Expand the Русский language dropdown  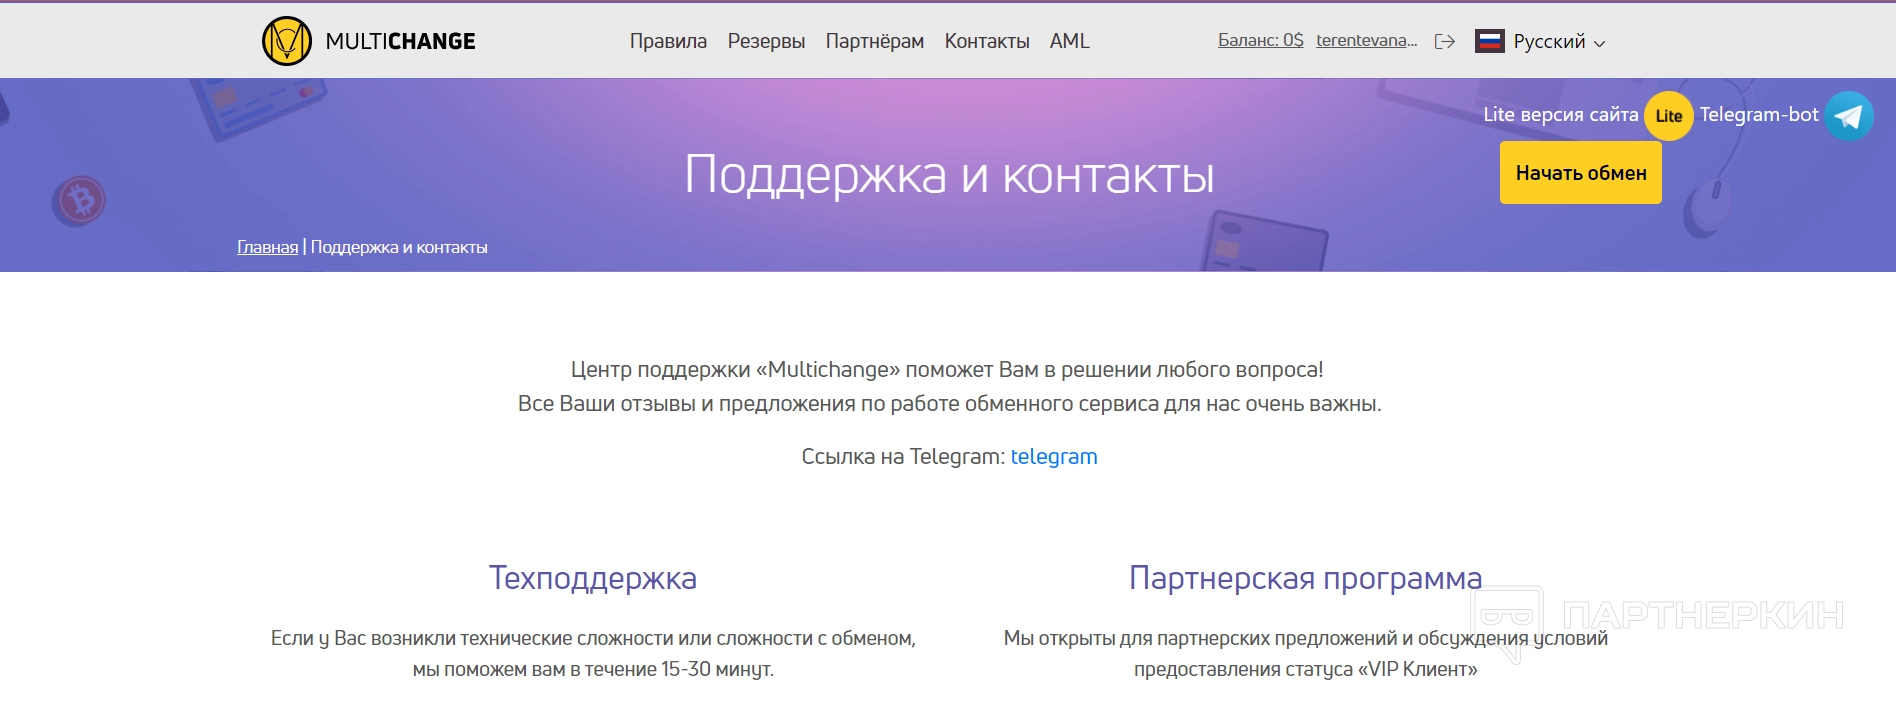pyautogui.click(x=1559, y=42)
